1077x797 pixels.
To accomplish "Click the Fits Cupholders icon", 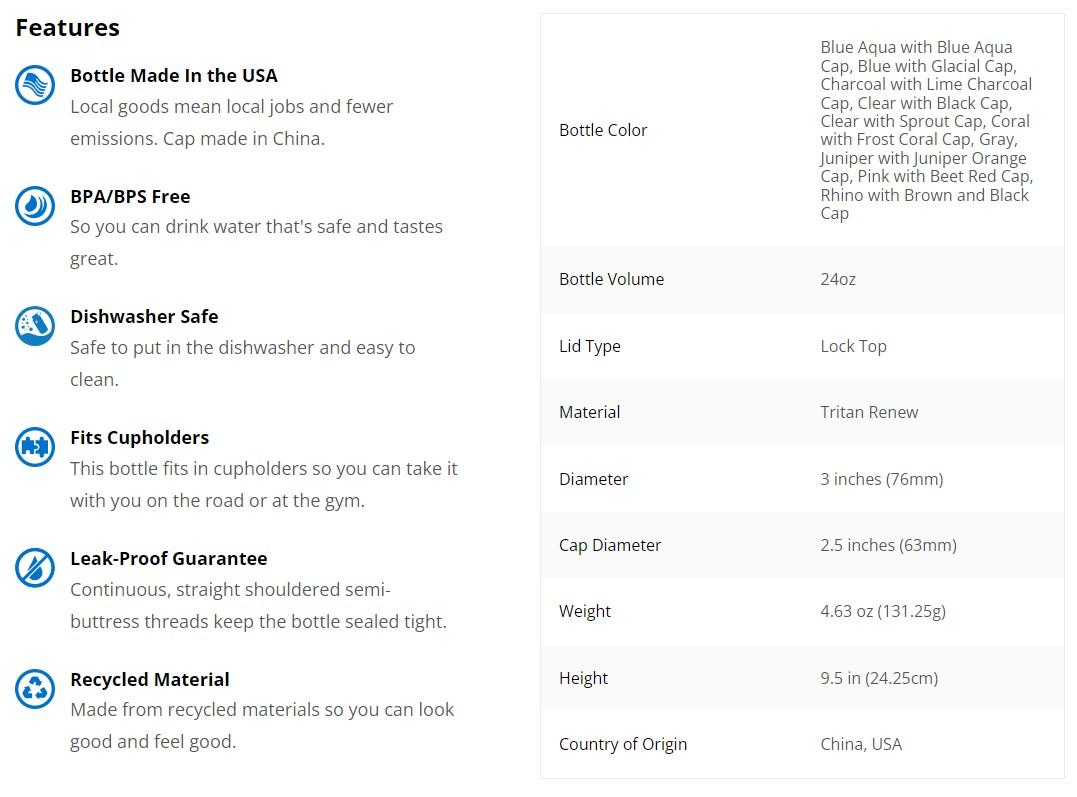I will [35, 447].
